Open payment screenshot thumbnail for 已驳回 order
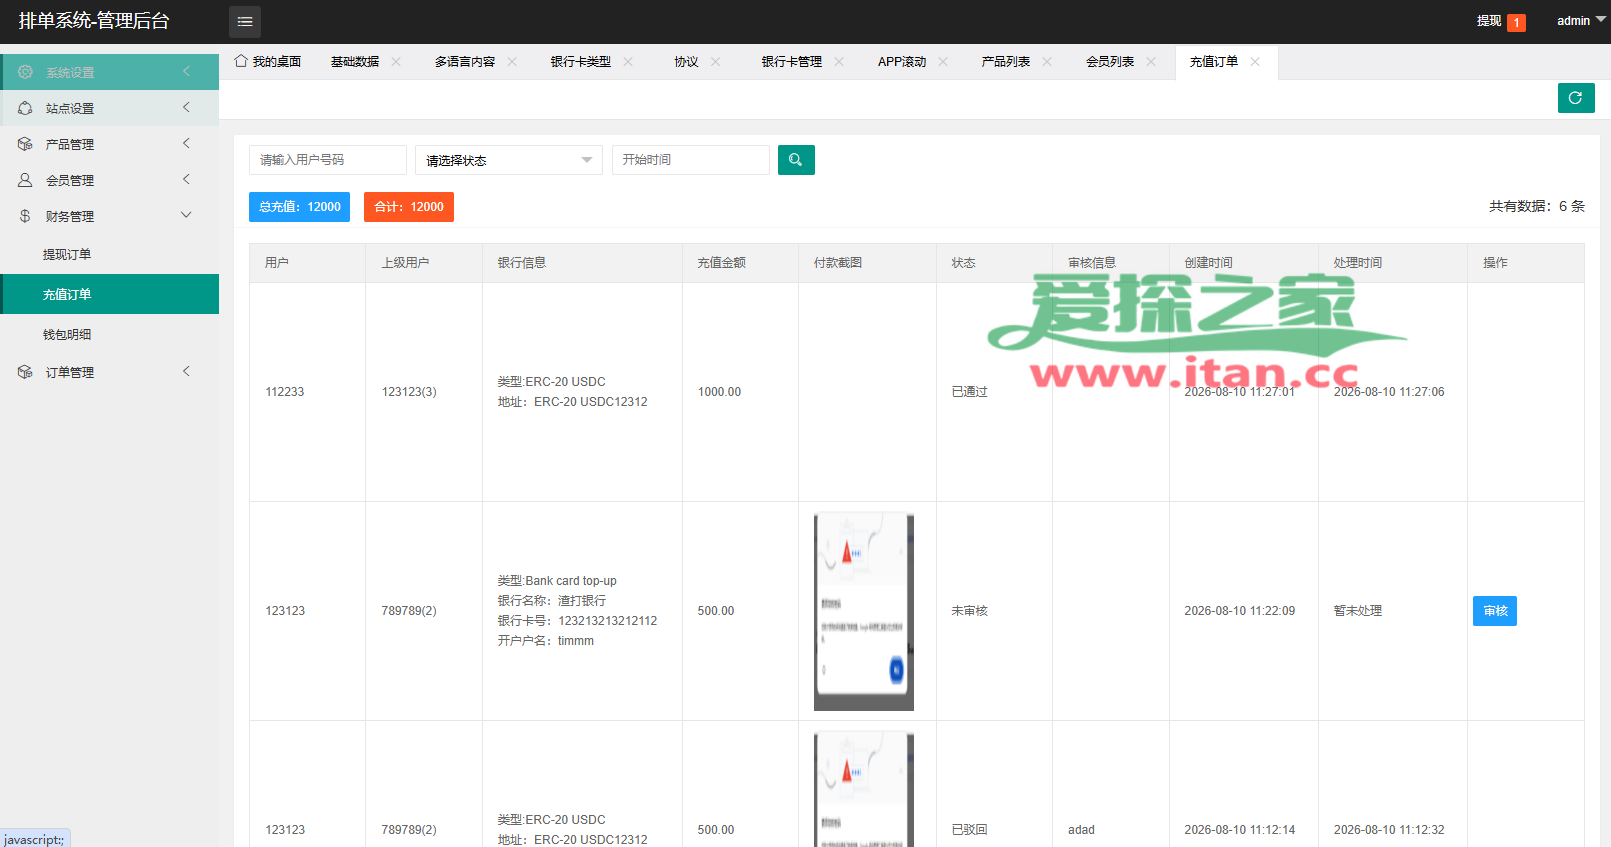Viewport: 1611px width, 847px height. pyautogui.click(x=864, y=789)
